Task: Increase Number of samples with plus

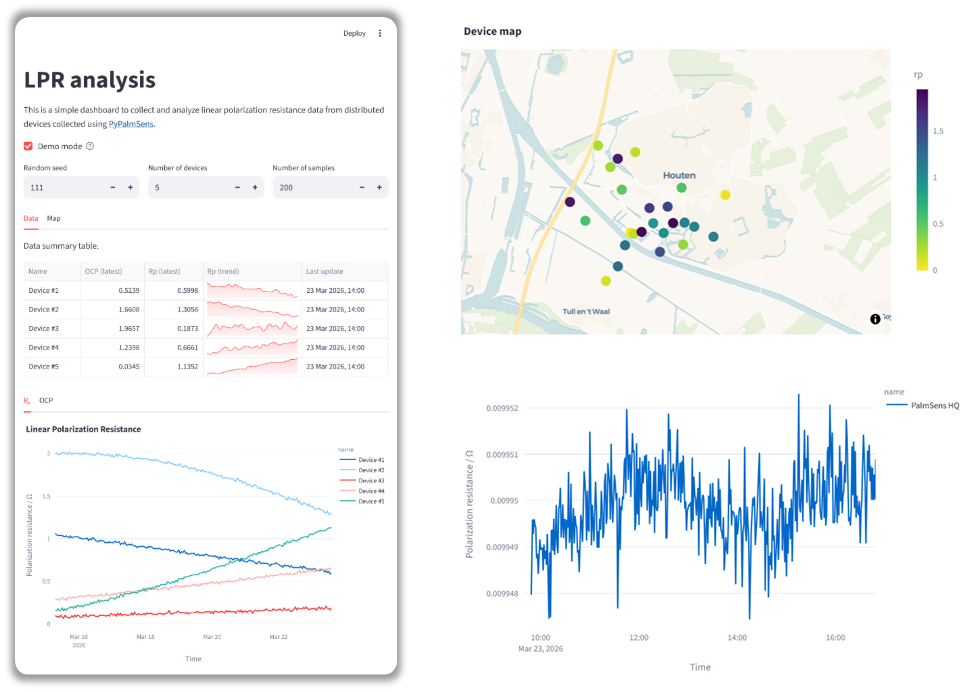Action: 380,187
